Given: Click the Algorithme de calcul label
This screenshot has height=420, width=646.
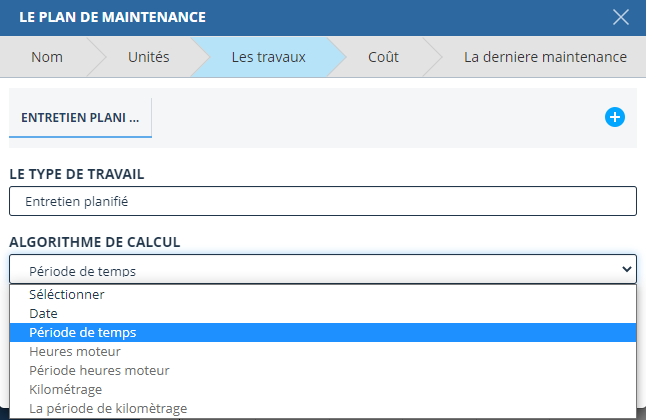Looking at the screenshot, I should click(94, 242).
